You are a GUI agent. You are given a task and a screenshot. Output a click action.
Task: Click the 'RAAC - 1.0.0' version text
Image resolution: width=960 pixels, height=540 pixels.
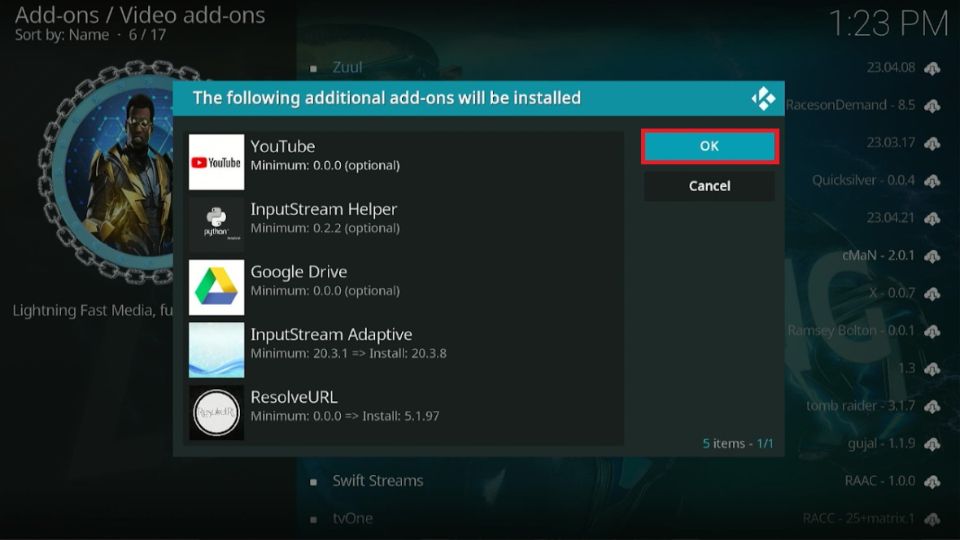pos(880,481)
